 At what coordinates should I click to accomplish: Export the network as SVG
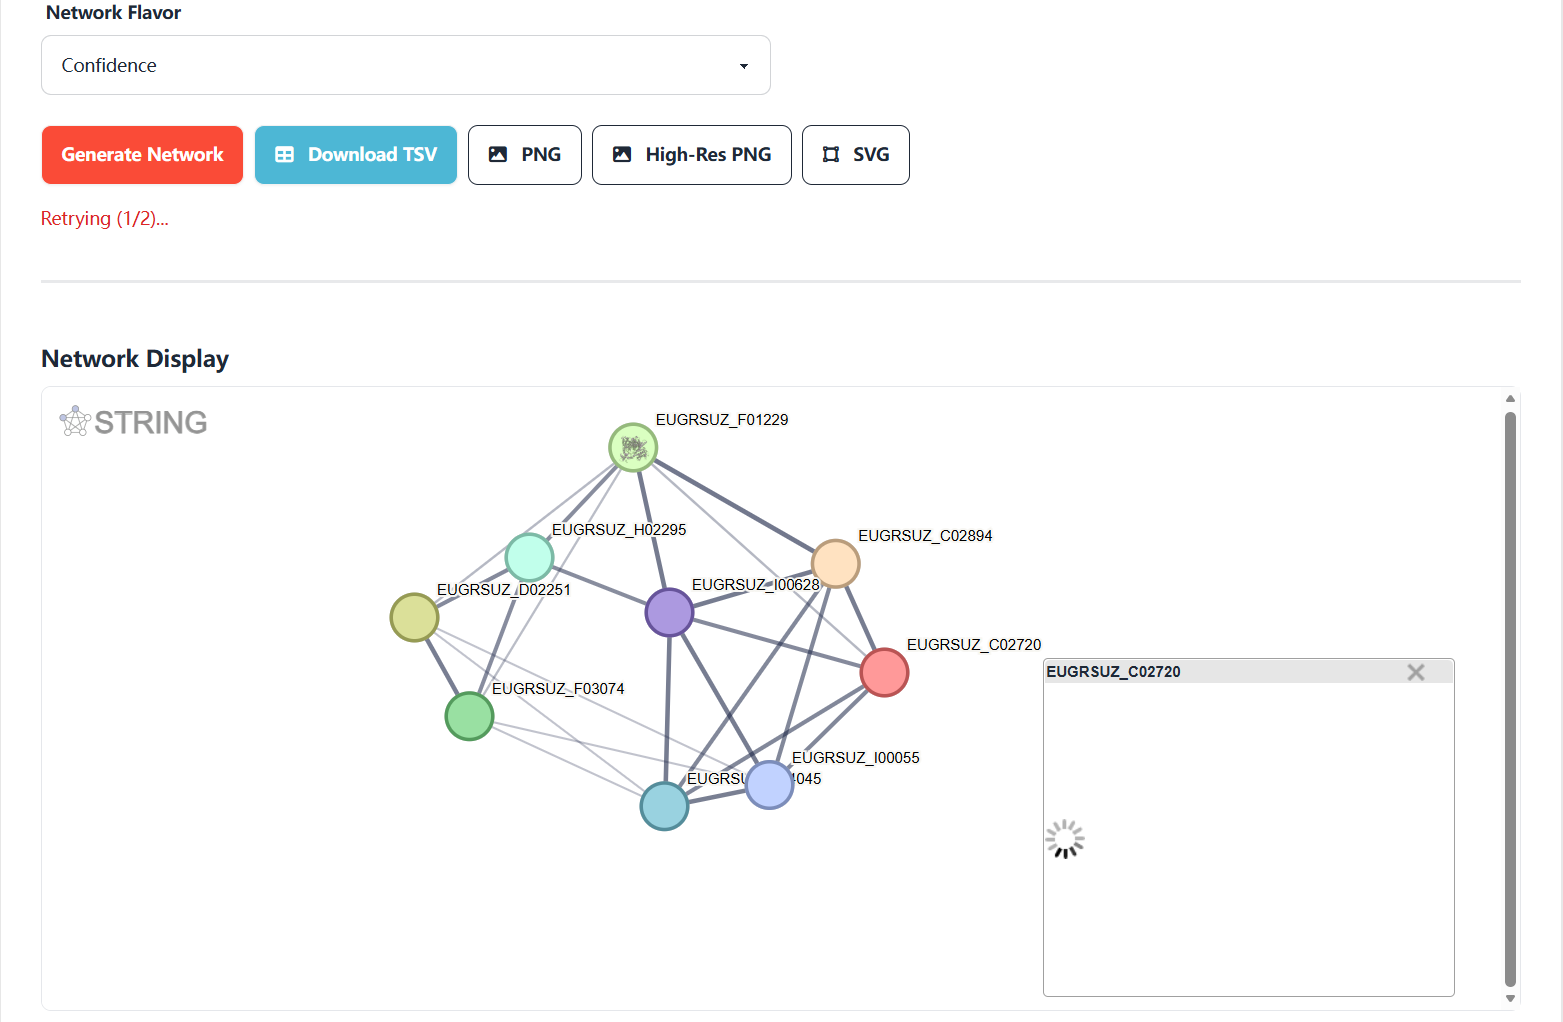tap(855, 154)
